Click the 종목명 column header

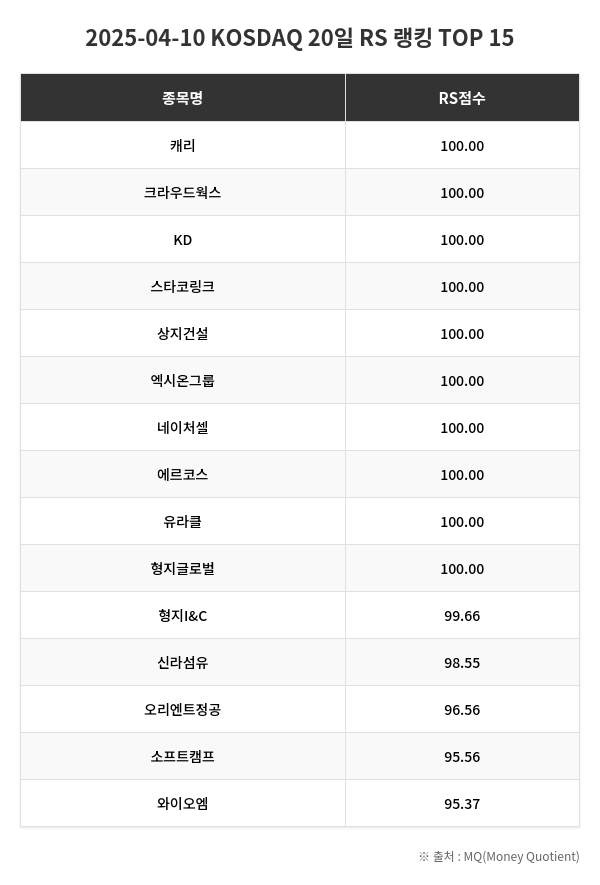[182, 98]
